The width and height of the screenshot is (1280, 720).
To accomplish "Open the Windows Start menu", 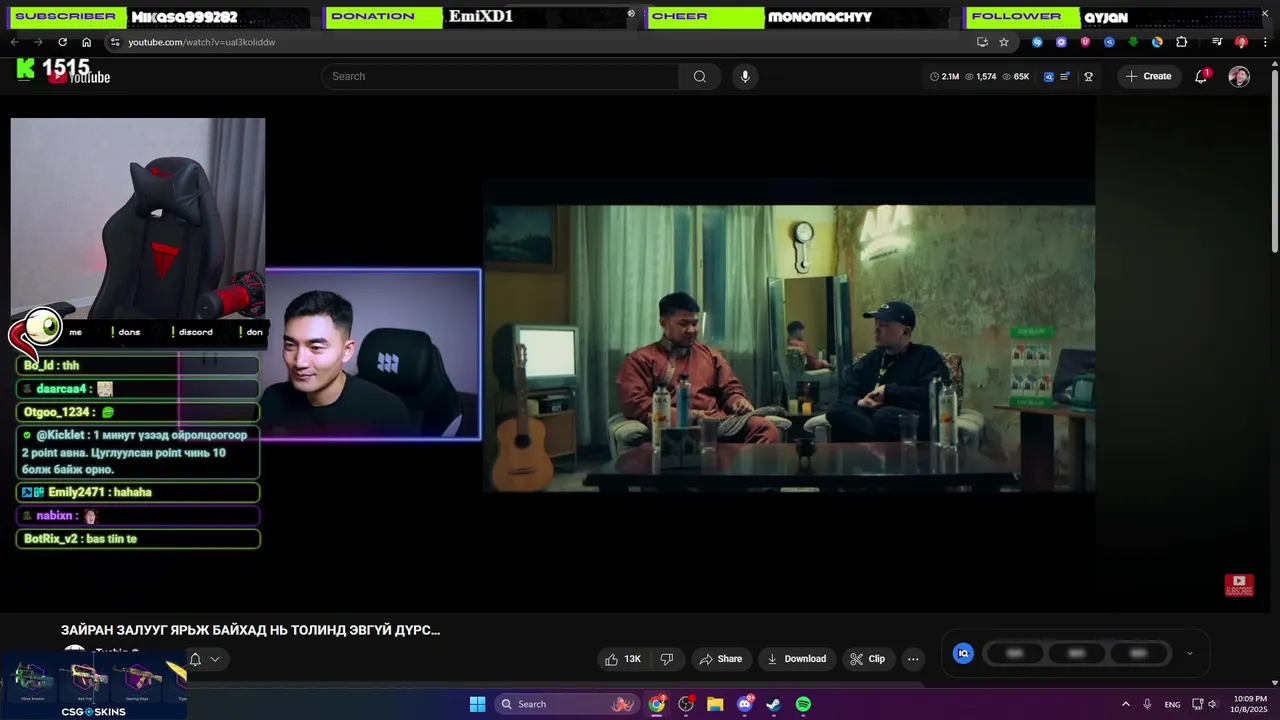I will click(x=477, y=704).
